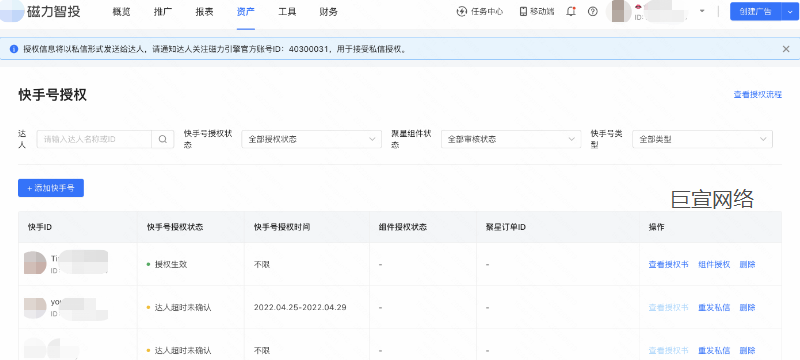Switch to the 报表 tab
Screen dimensions: 800x360
click(x=204, y=12)
